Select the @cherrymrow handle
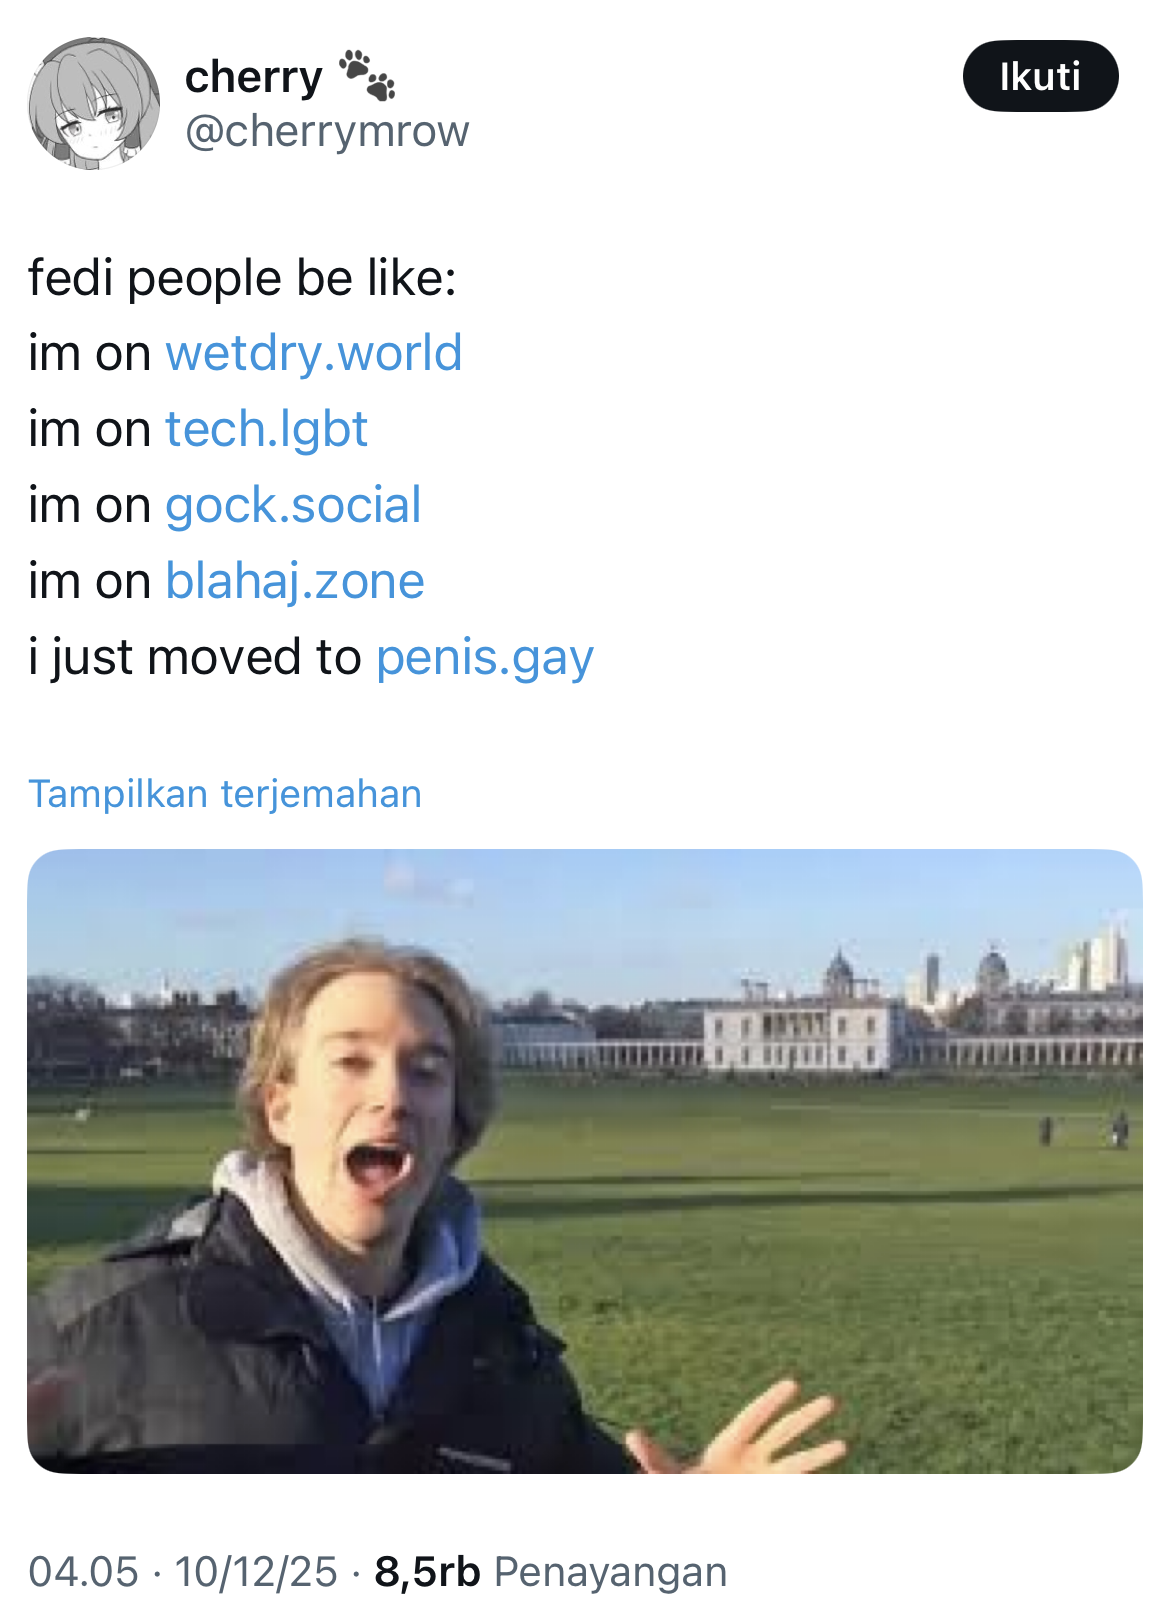This screenshot has height=1622, width=1170. [x=328, y=131]
